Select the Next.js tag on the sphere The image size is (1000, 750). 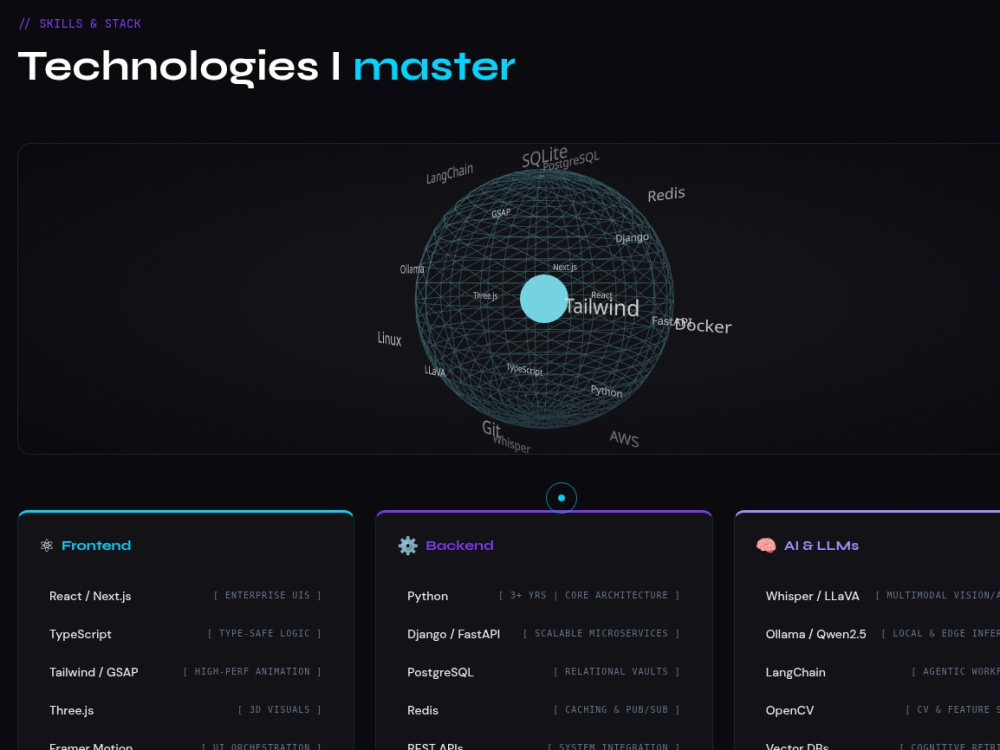coord(564,267)
